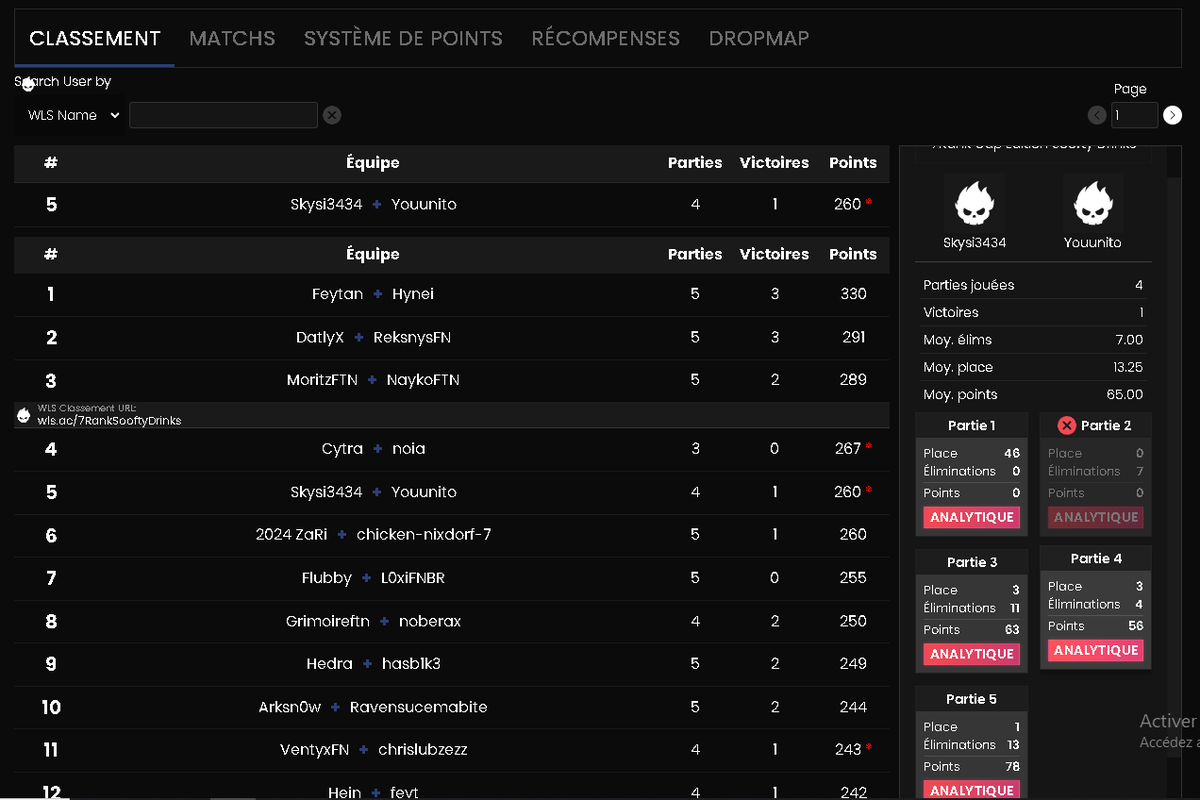Select 2024 ZaRi + chicken-nixdorf-7 row
The image size is (1200, 800).
pos(452,535)
